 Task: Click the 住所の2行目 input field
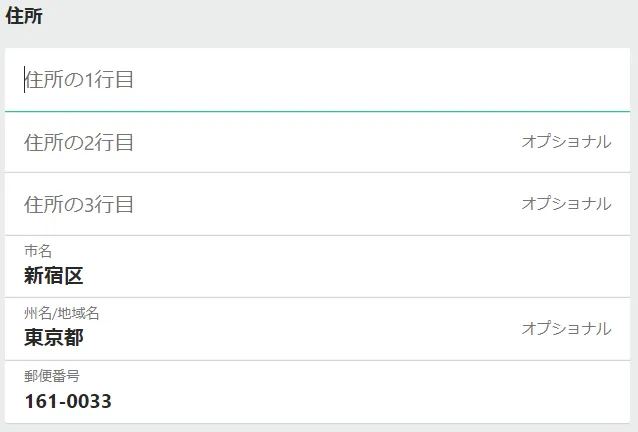(260, 142)
